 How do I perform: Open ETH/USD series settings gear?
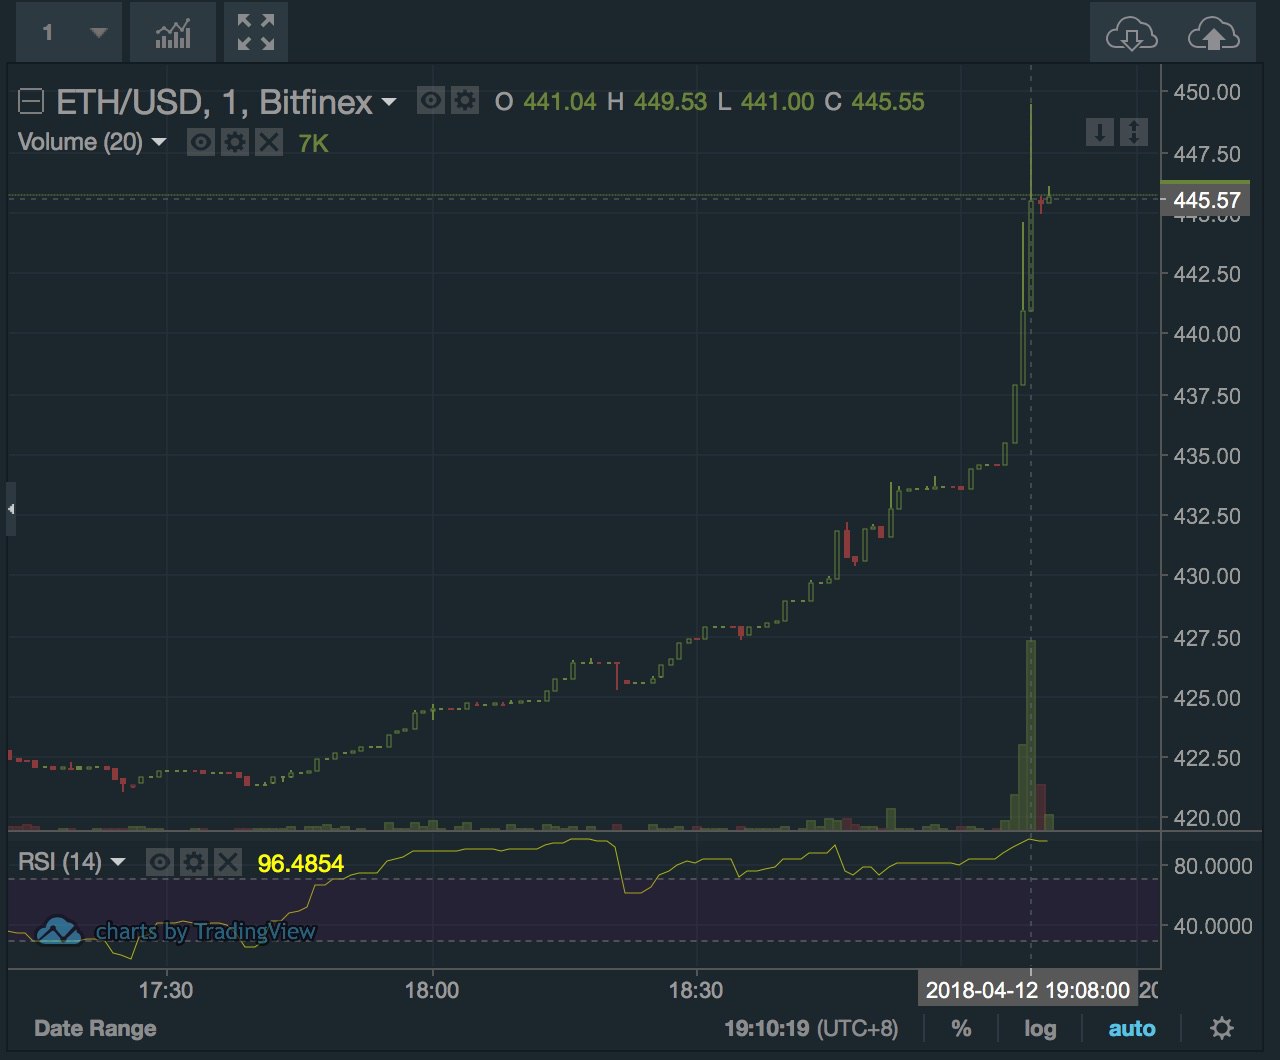point(464,101)
